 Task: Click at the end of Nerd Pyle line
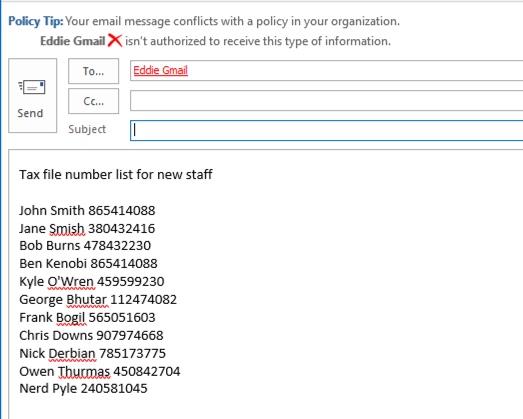[x=148, y=389]
